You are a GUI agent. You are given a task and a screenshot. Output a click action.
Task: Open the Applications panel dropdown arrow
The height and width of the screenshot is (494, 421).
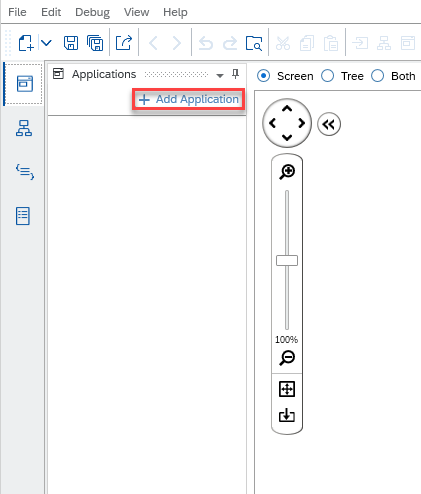220,76
